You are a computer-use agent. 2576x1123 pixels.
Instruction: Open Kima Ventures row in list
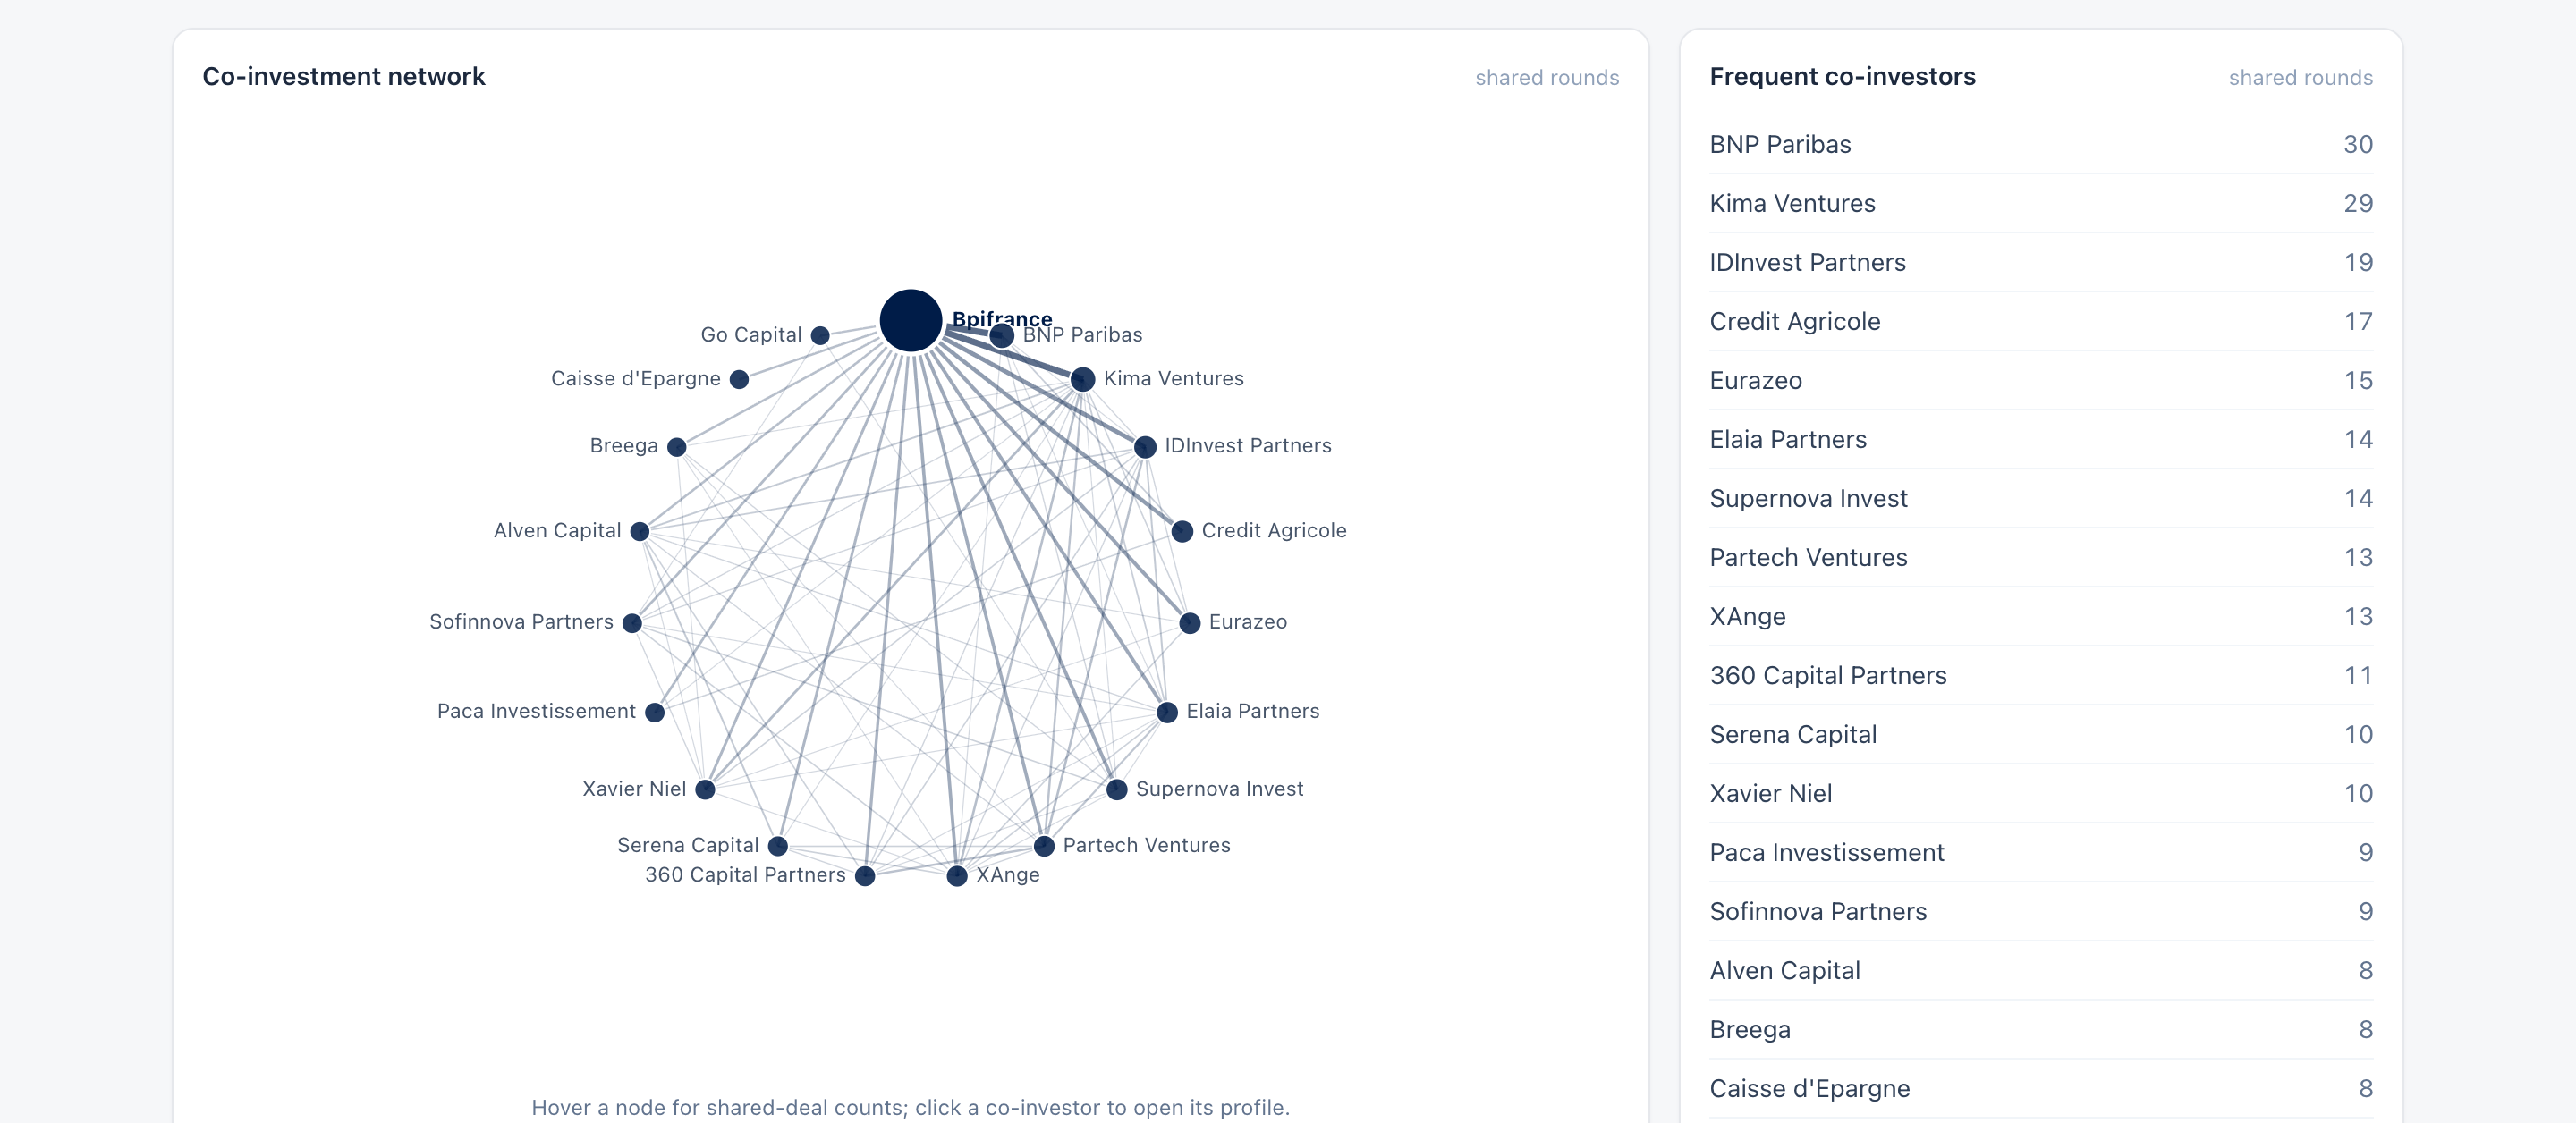coord(2040,203)
